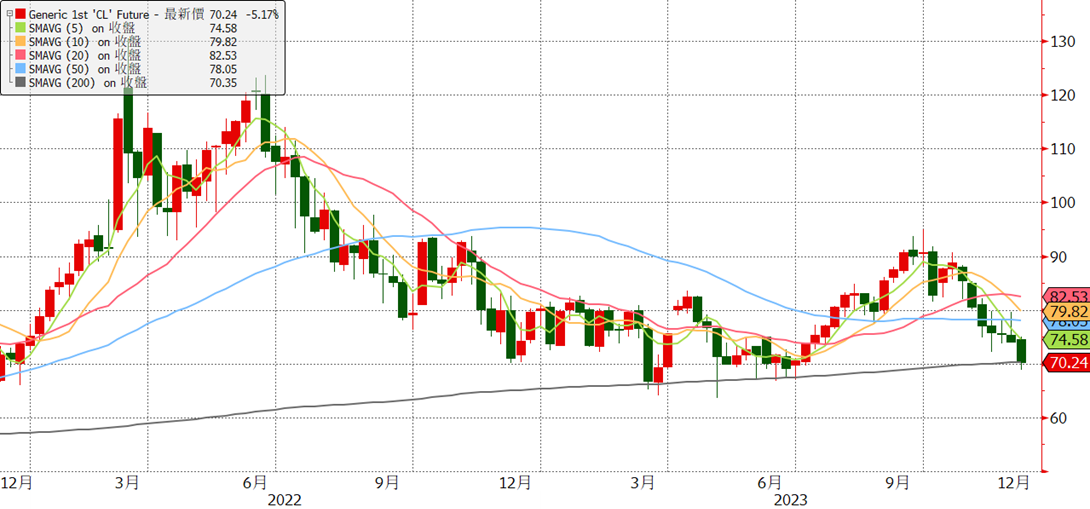Click the 70.35 value in the legend
Image resolution: width=1090 pixels, height=509 pixels.
click(x=225, y=83)
